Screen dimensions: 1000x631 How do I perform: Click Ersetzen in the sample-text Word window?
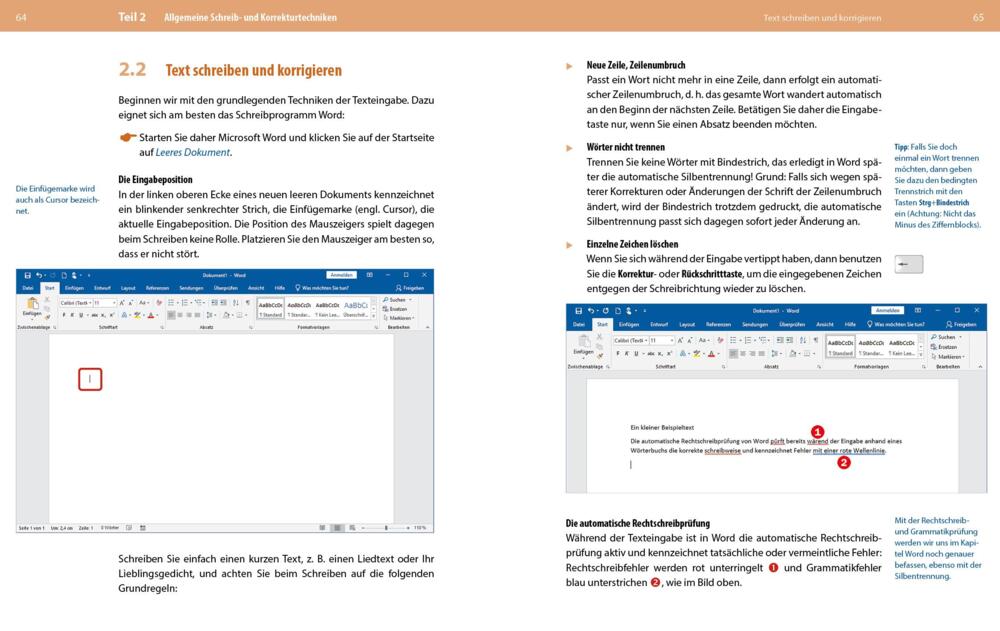click(945, 347)
